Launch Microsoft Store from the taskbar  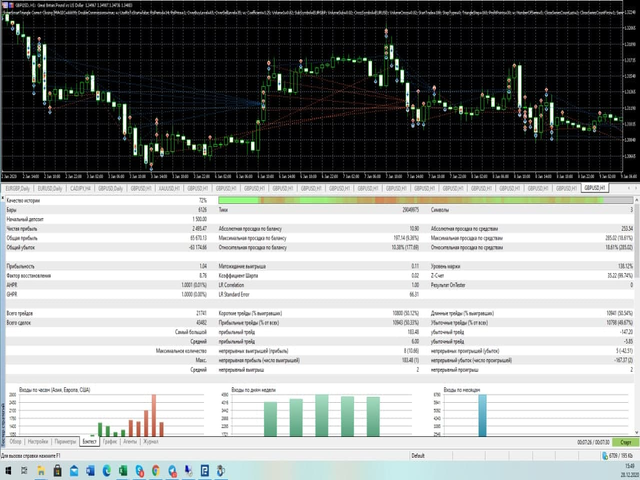point(58,471)
